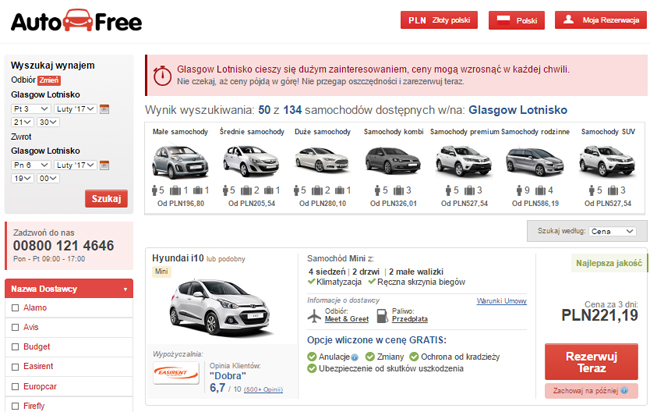Open return date calendar icon
The height and width of the screenshot is (412, 650).
click(104, 165)
